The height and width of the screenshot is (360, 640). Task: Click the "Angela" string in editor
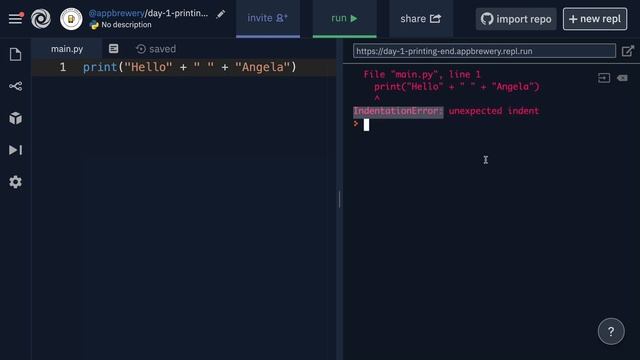tap(262, 67)
